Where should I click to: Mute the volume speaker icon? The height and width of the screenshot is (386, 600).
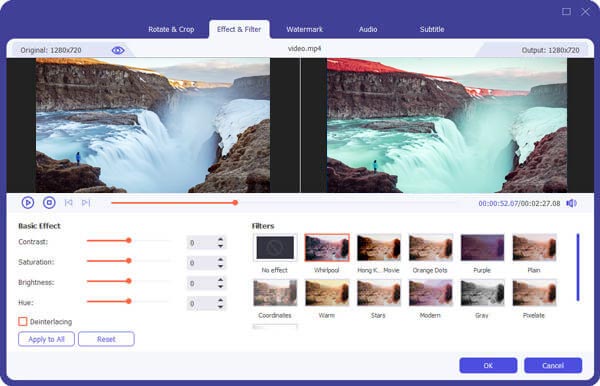click(x=571, y=203)
